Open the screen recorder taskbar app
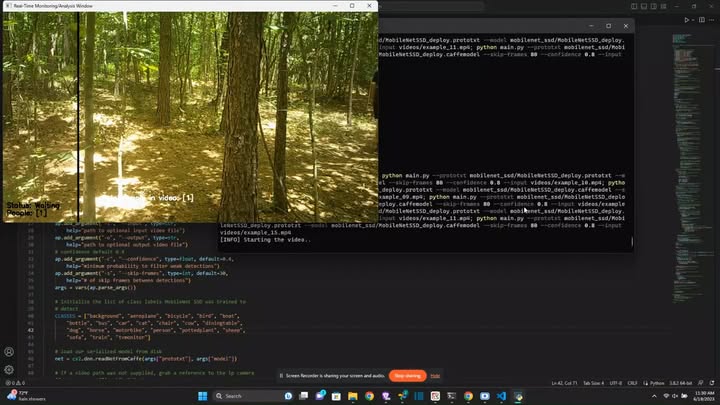 click(x=485, y=396)
